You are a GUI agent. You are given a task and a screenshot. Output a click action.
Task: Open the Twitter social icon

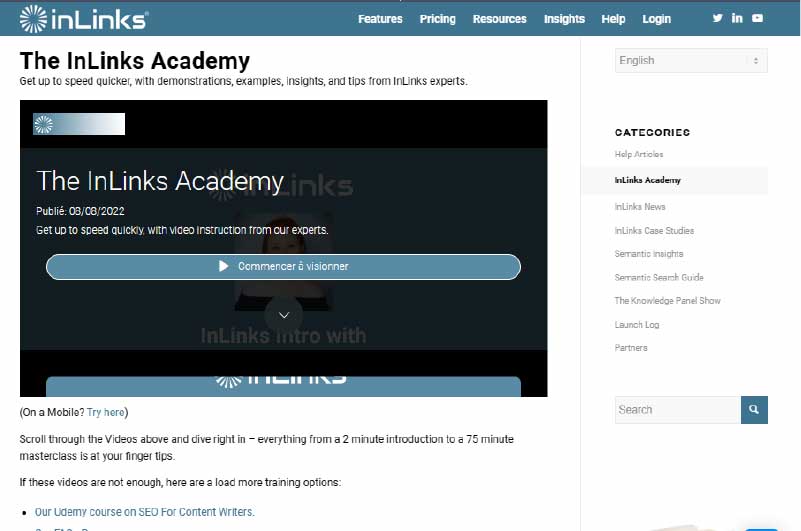(x=717, y=18)
